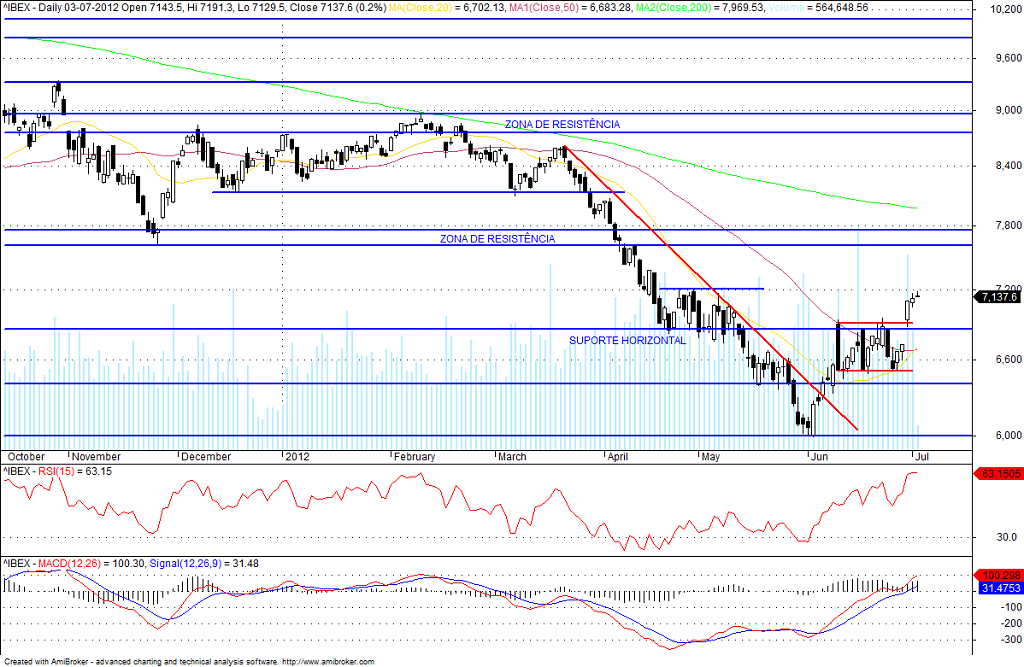Click the 'April' label on time axis
Screen dimensions: 1024x667
click(618, 457)
